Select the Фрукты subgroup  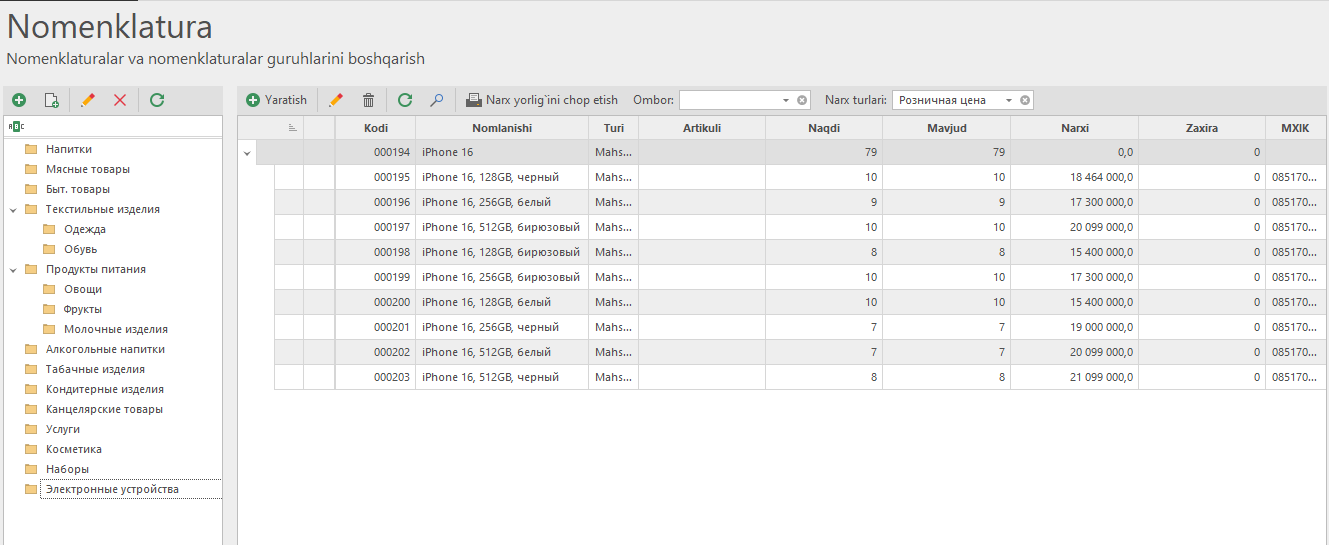coord(83,309)
